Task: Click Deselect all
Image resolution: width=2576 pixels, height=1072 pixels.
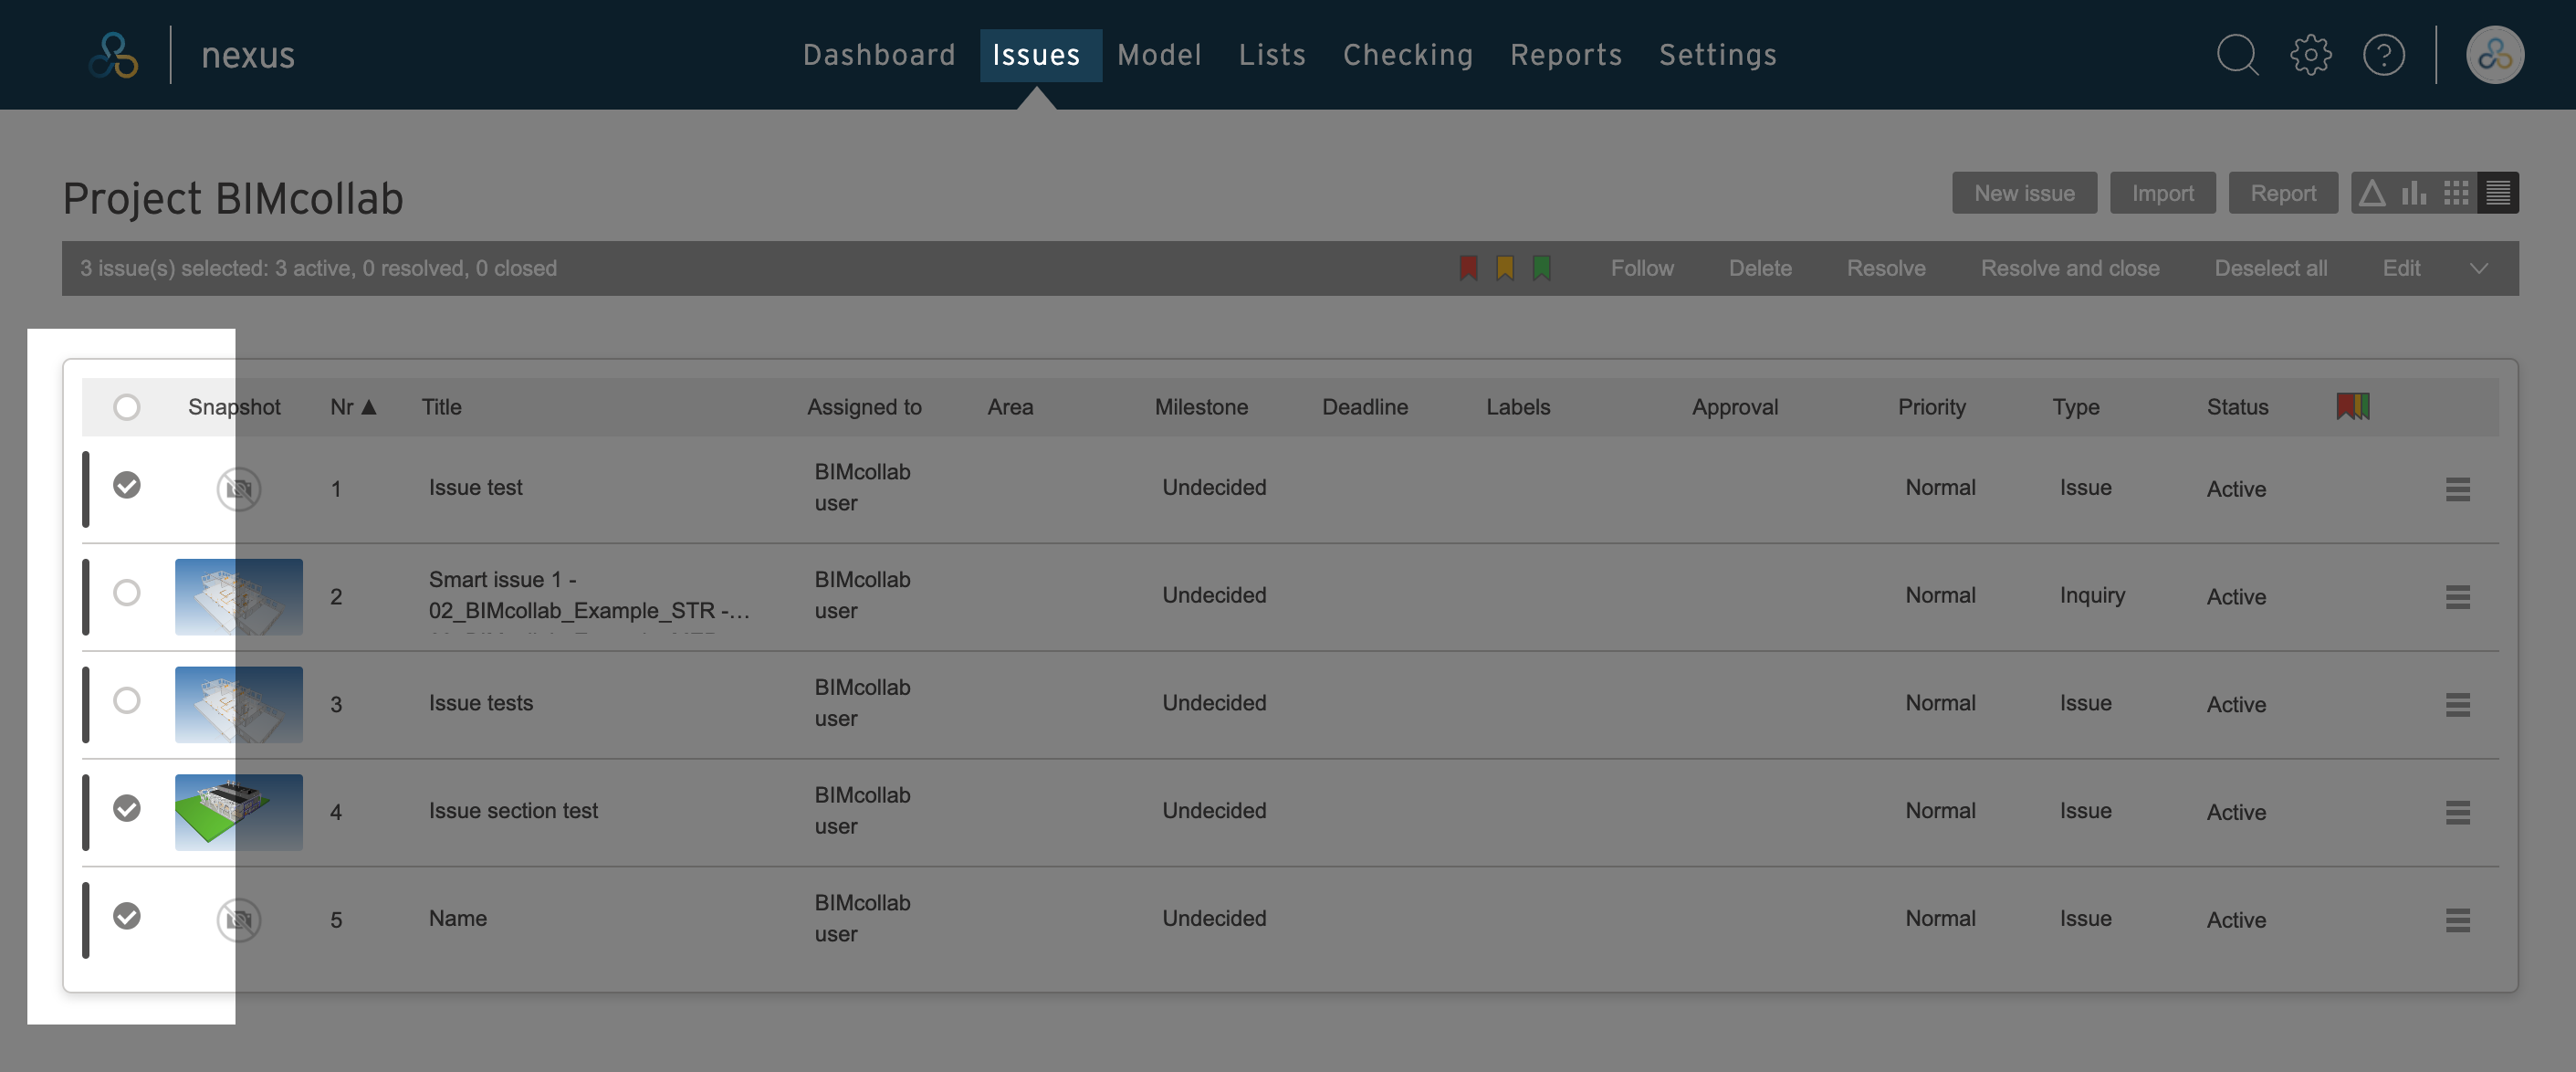Action: [x=2270, y=268]
